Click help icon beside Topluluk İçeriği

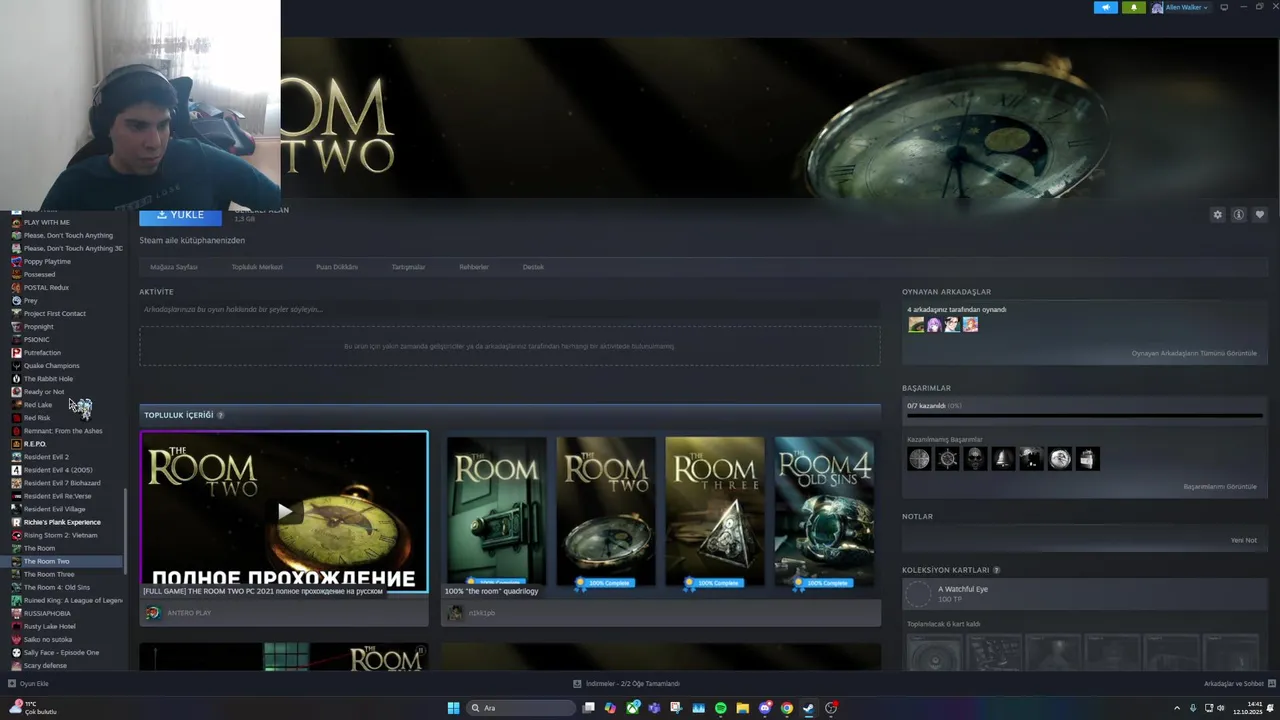pos(221,415)
